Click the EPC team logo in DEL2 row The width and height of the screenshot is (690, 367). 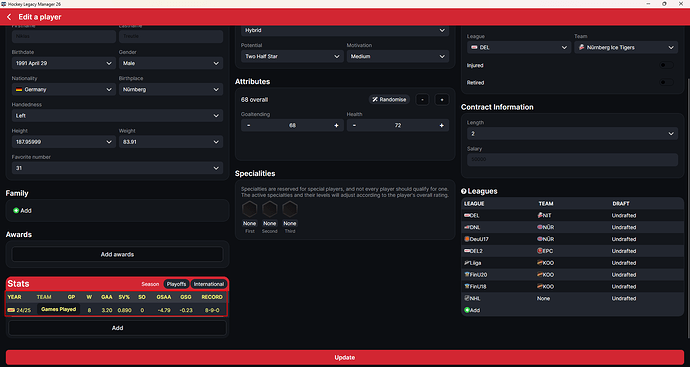[x=540, y=251]
